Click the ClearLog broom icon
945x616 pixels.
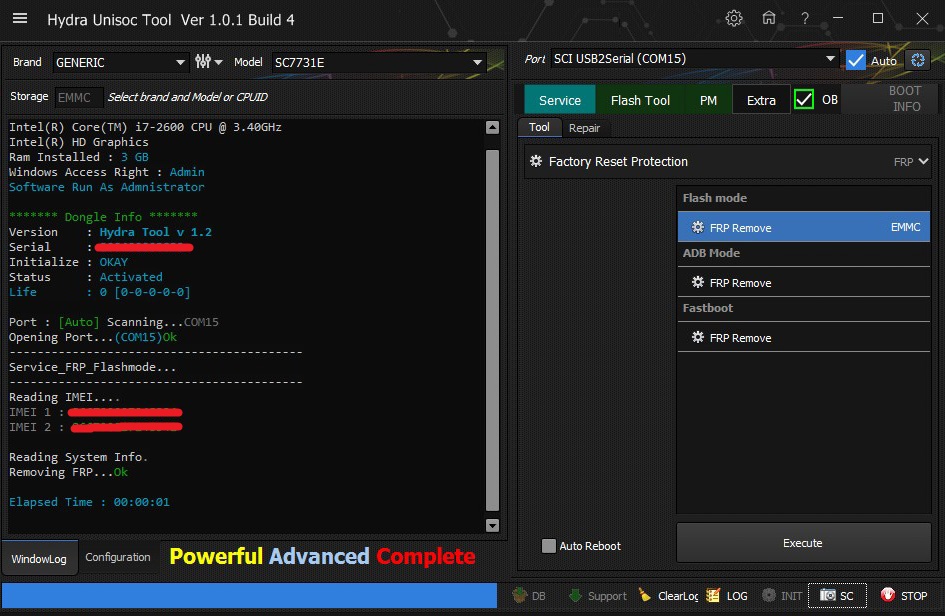pyautogui.click(x=645, y=596)
